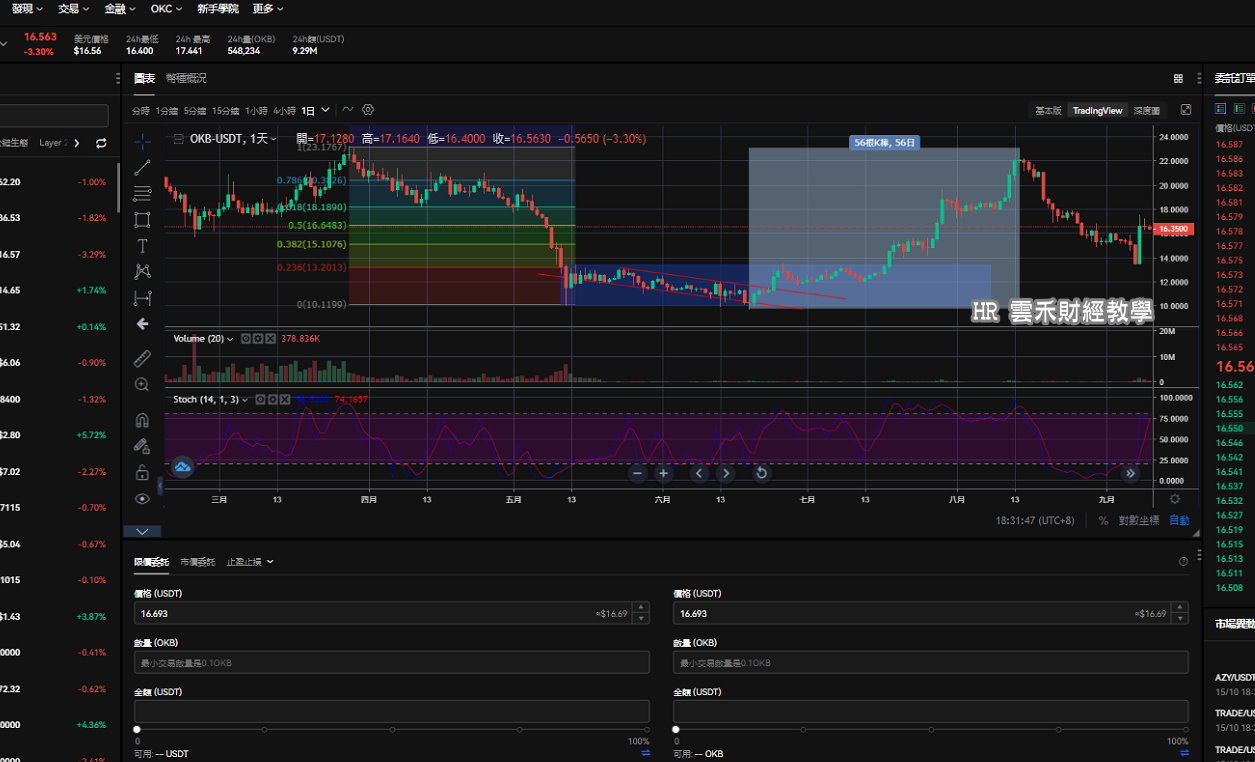Screen dimensions: 1255x762
Task: Show buy orders only in order book
Action: click(1240, 108)
